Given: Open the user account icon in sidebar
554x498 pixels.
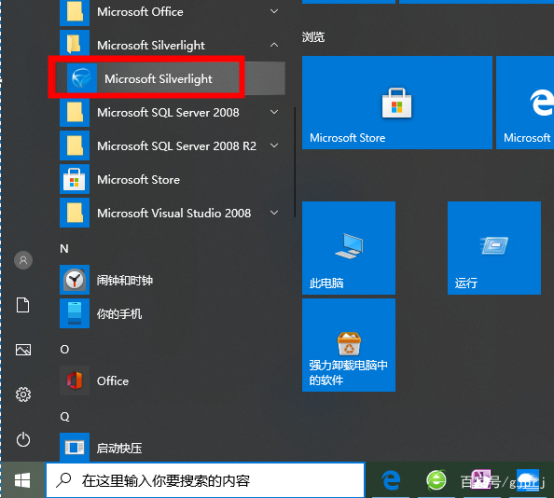Looking at the screenshot, I should click(23, 260).
